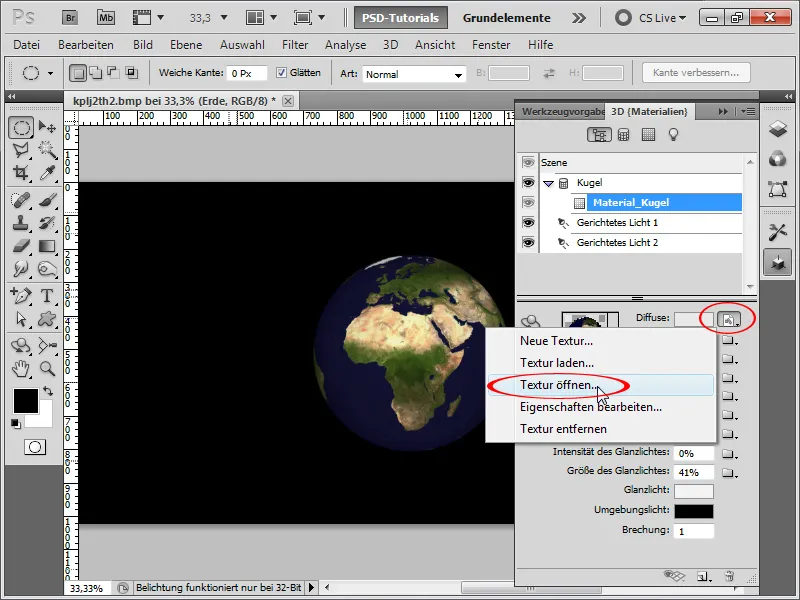Open the Art dropdown set to Normal
800x600 pixels.
[414, 74]
